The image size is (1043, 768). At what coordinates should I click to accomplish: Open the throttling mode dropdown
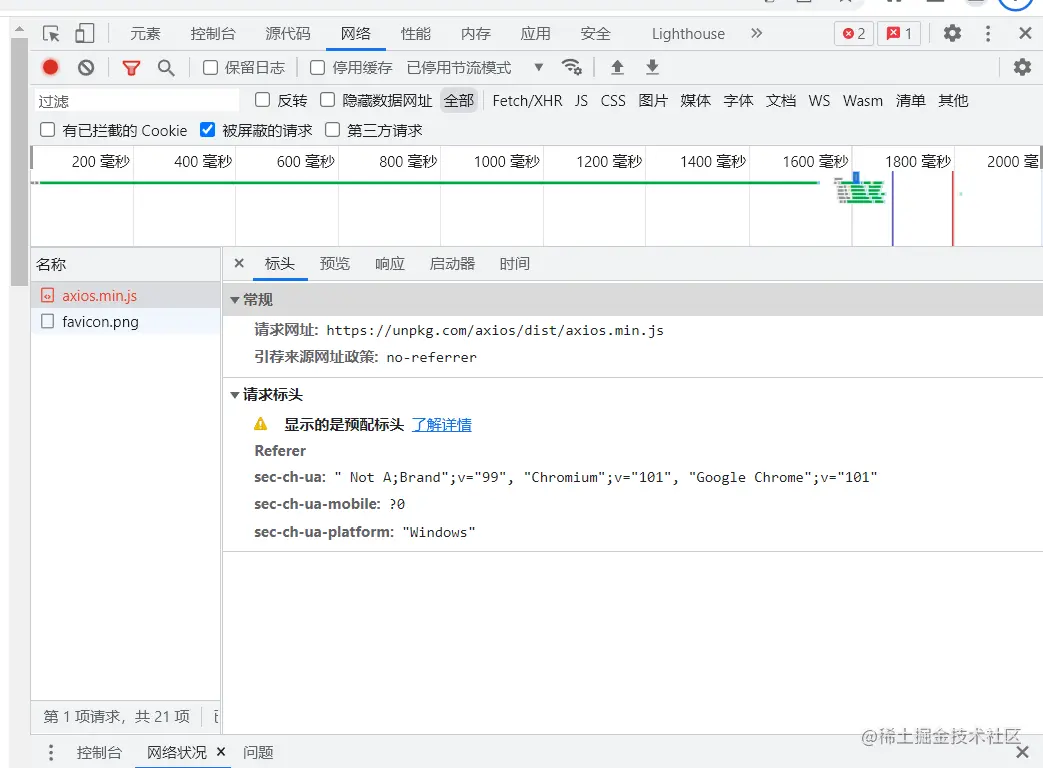click(x=537, y=67)
